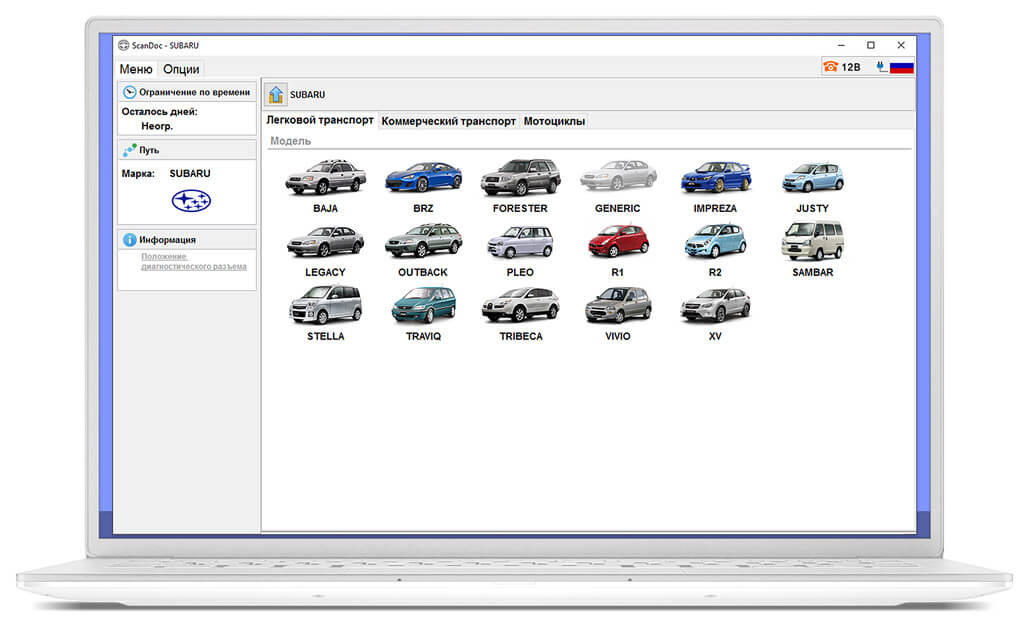This screenshot has height=626, width=1024.
Task: Maximize the ScanDoc window
Action: pos(871,45)
